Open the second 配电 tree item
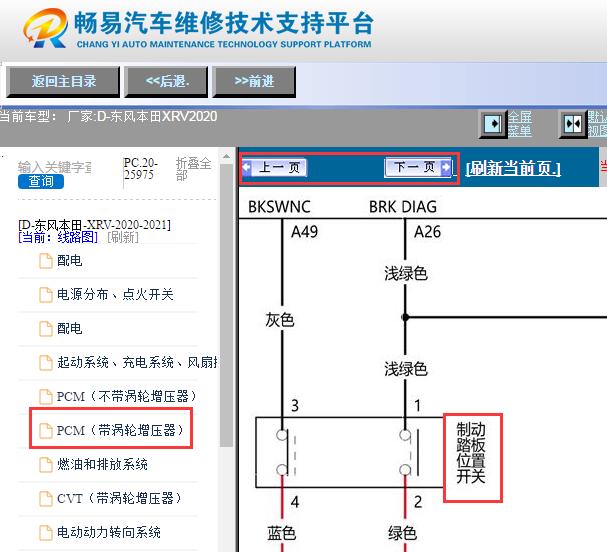The height and width of the screenshot is (552, 607). point(69,328)
